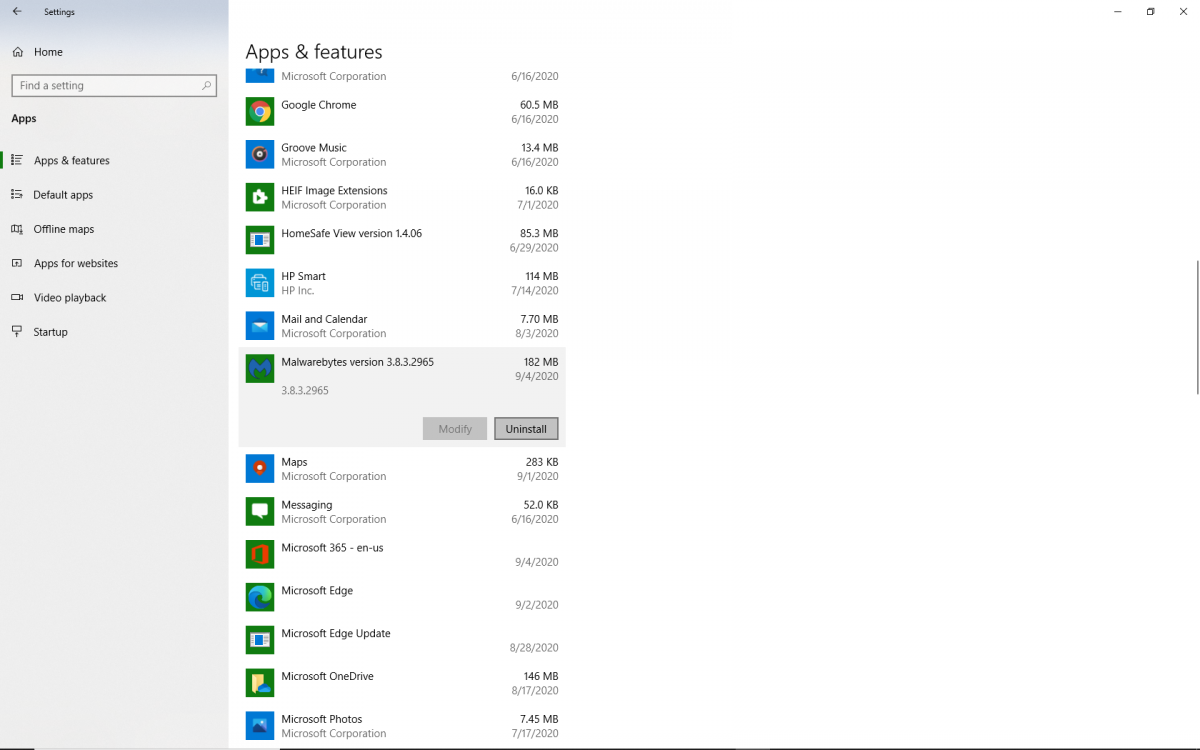Screen dimensions: 1200x750
Task: Click the Apps for websites icon
Action: pos(17,263)
